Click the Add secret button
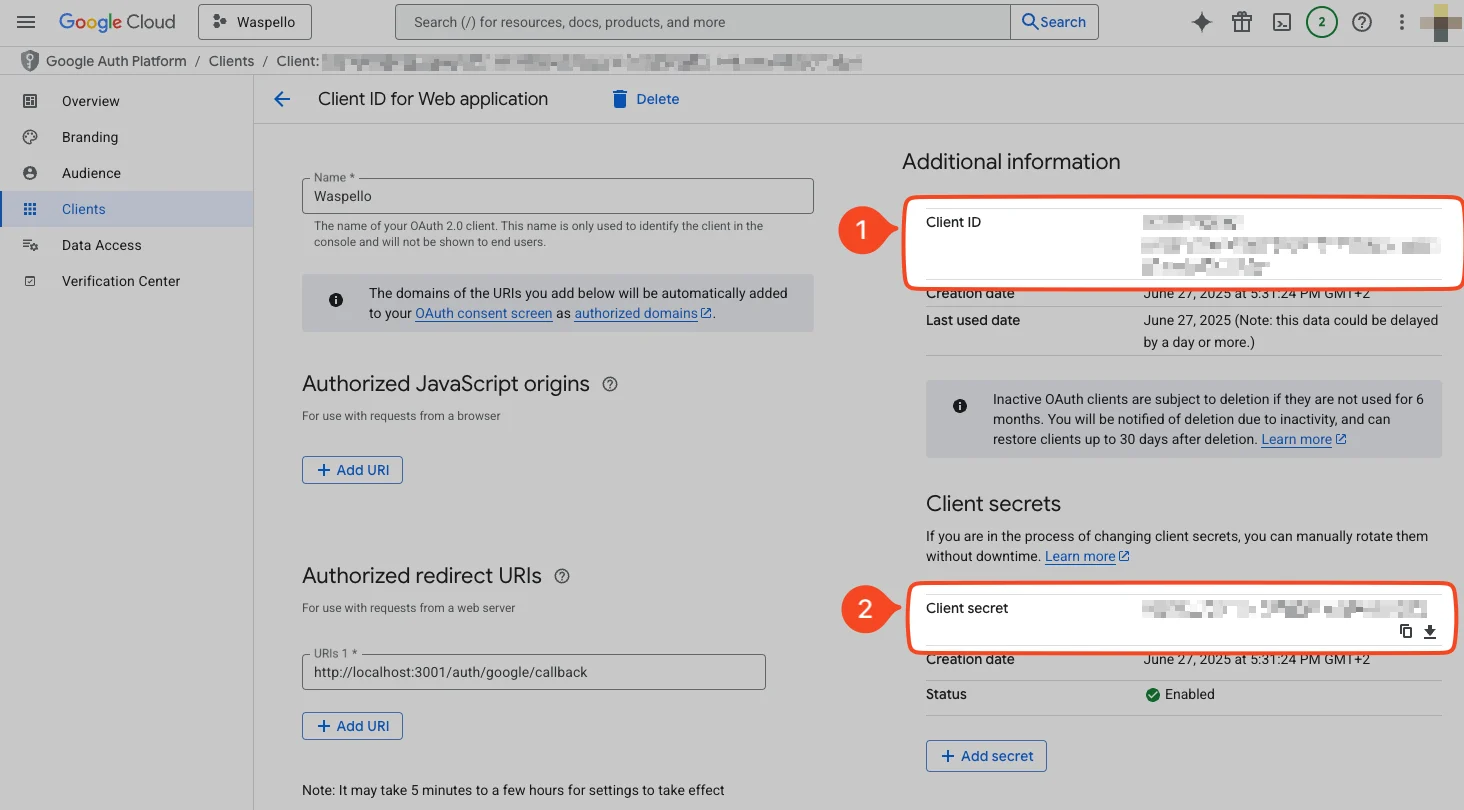This screenshot has height=810, width=1464. pos(986,756)
